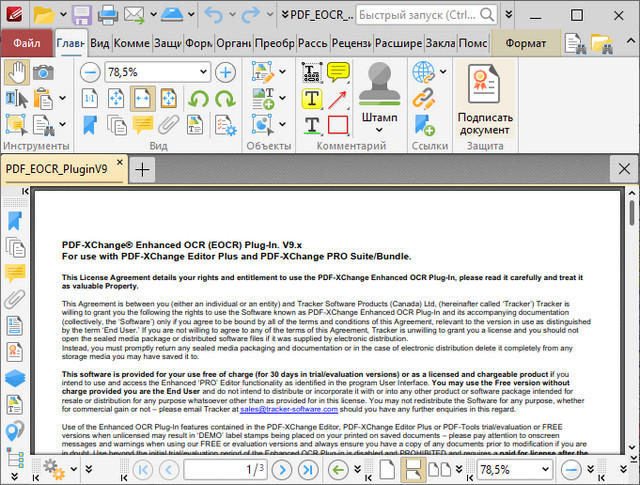Show the Attachments paperclip panel in the sidebar
The width and height of the screenshot is (640, 485).
[14, 298]
